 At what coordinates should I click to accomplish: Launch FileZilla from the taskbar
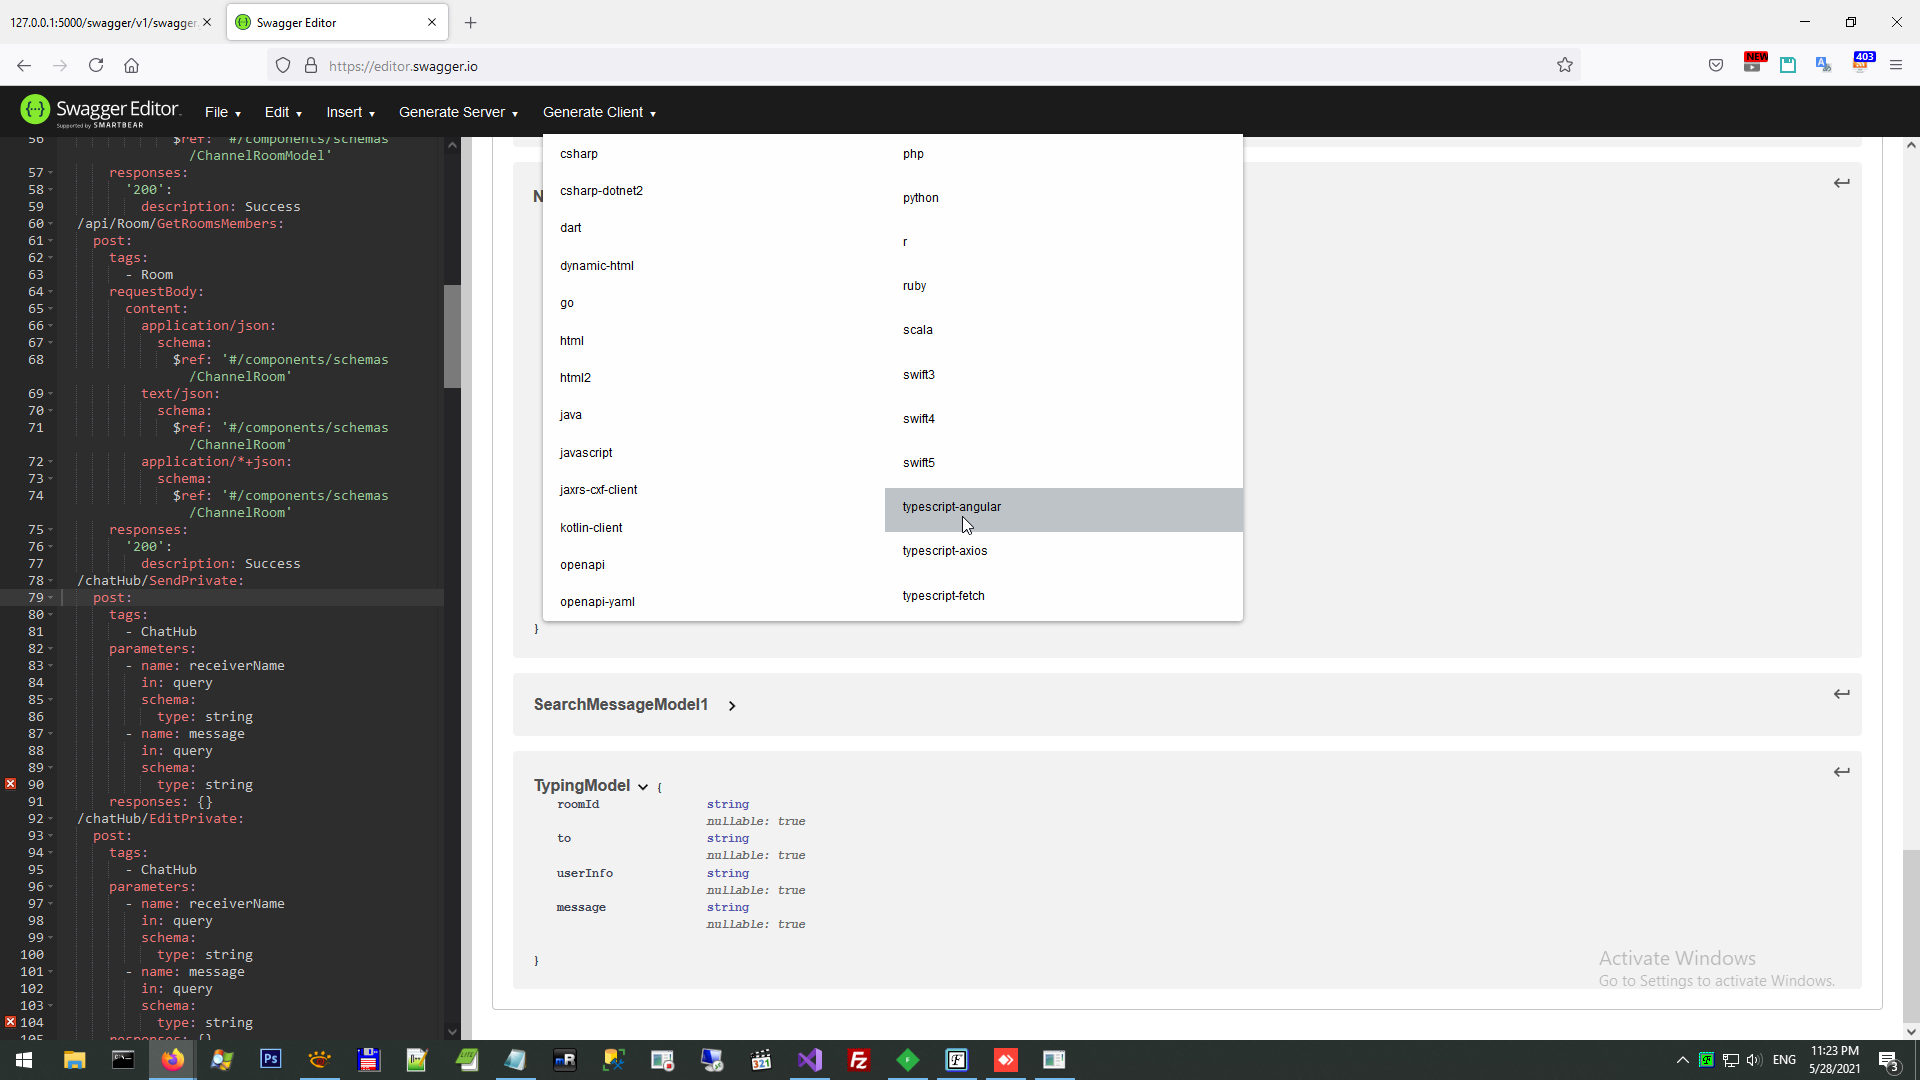click(x=859, y=1060)
